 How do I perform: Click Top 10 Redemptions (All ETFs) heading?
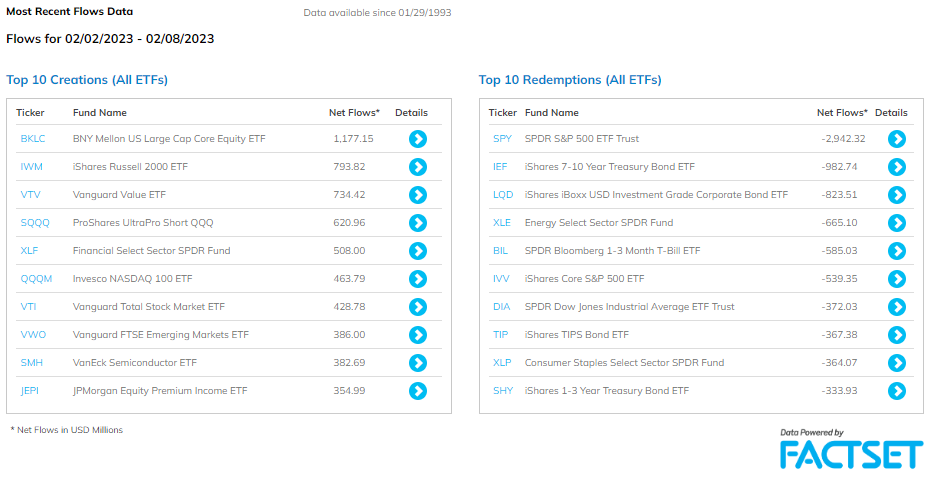(570, 80)
